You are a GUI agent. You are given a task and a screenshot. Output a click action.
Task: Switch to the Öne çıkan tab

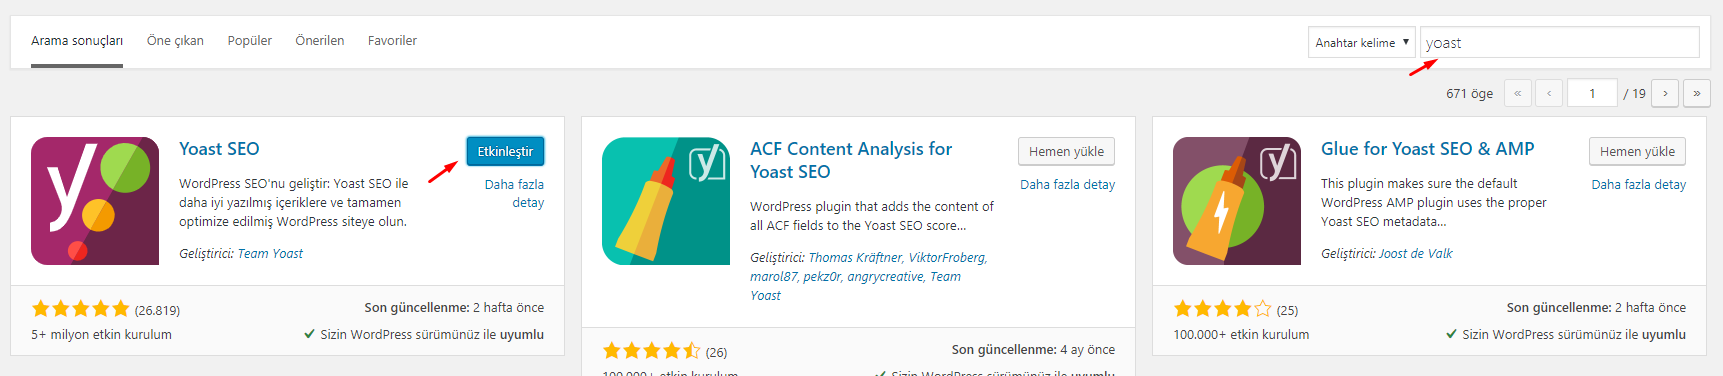click(175, 41)
